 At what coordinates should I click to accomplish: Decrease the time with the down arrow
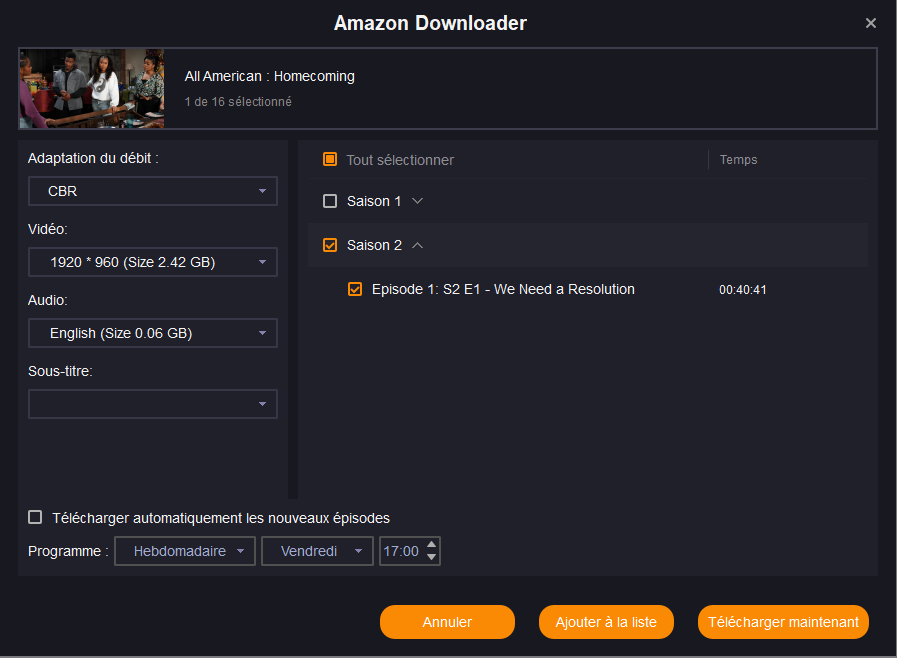432,557
